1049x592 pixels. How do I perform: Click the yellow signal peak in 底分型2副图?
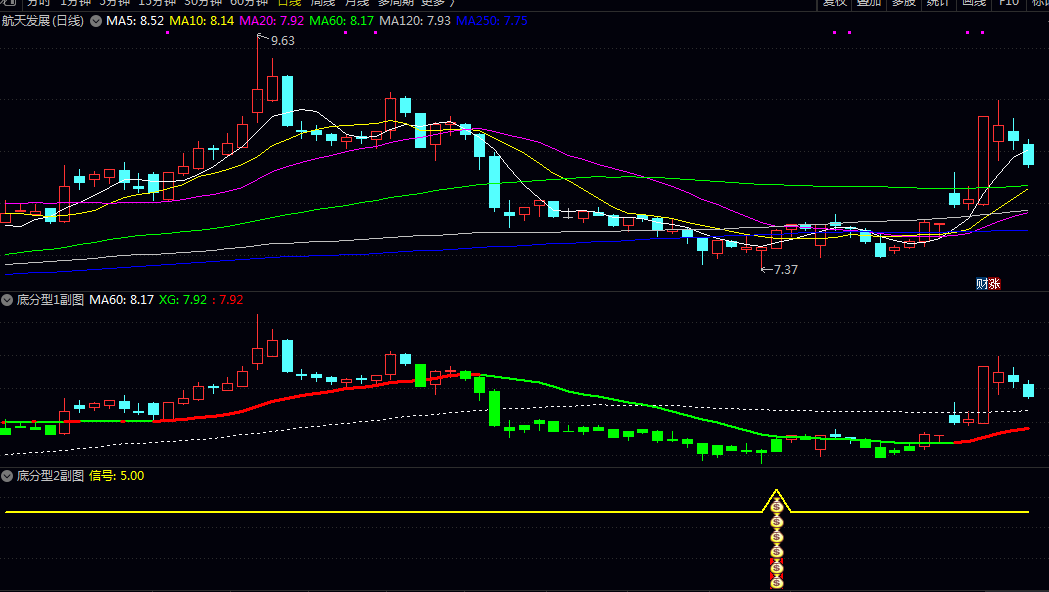click(x=776, y=493)
